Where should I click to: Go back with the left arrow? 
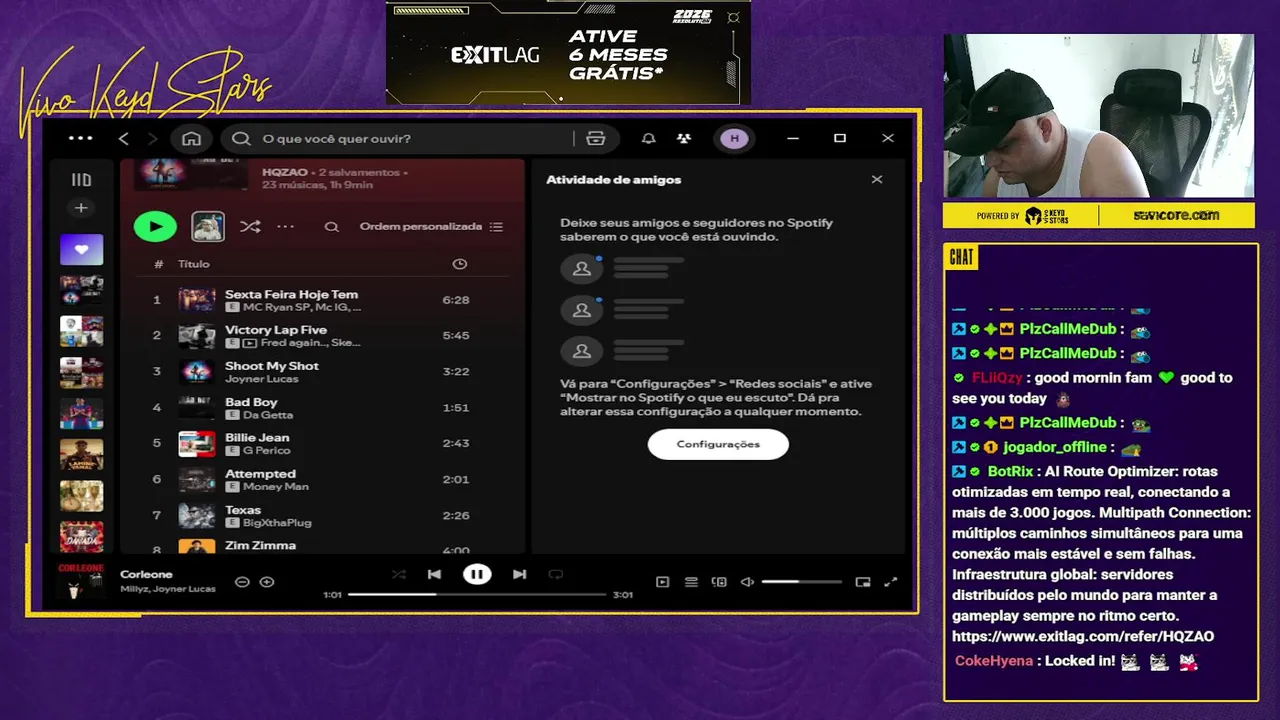click(x=124, y=138)
